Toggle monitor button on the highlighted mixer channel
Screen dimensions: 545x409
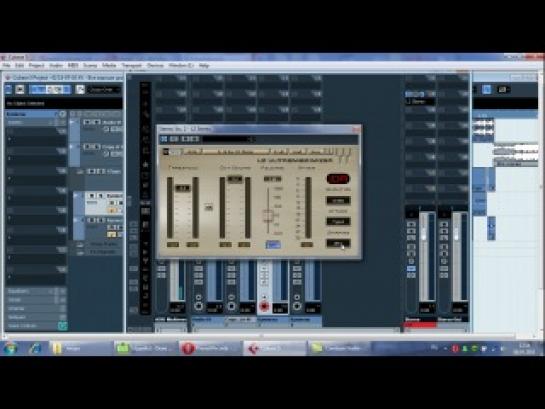[x=264, y=296]
